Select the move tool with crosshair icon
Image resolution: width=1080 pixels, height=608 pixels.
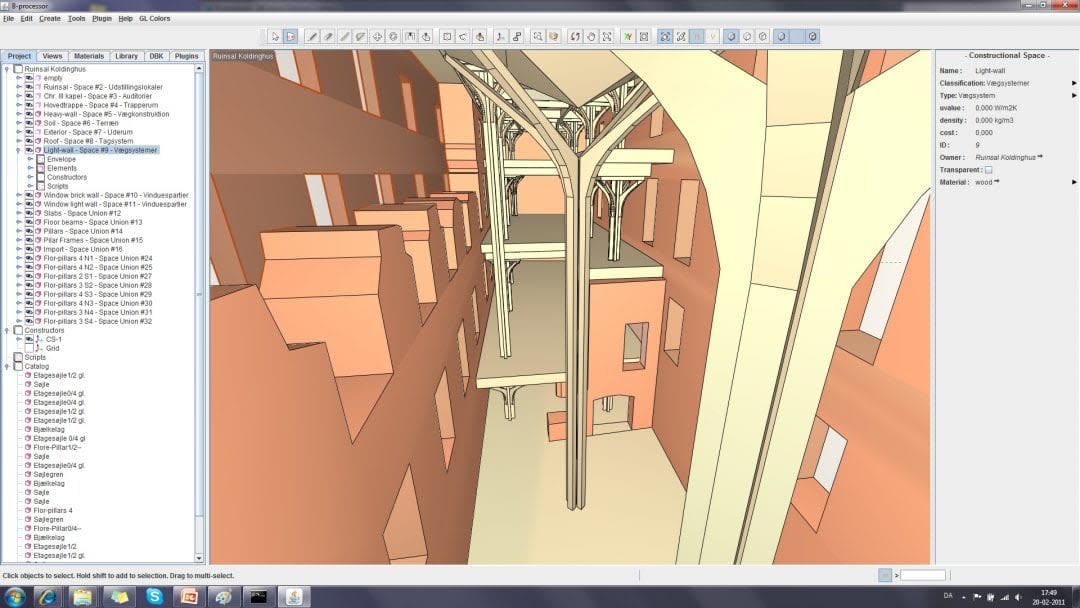tap(376, 36)
